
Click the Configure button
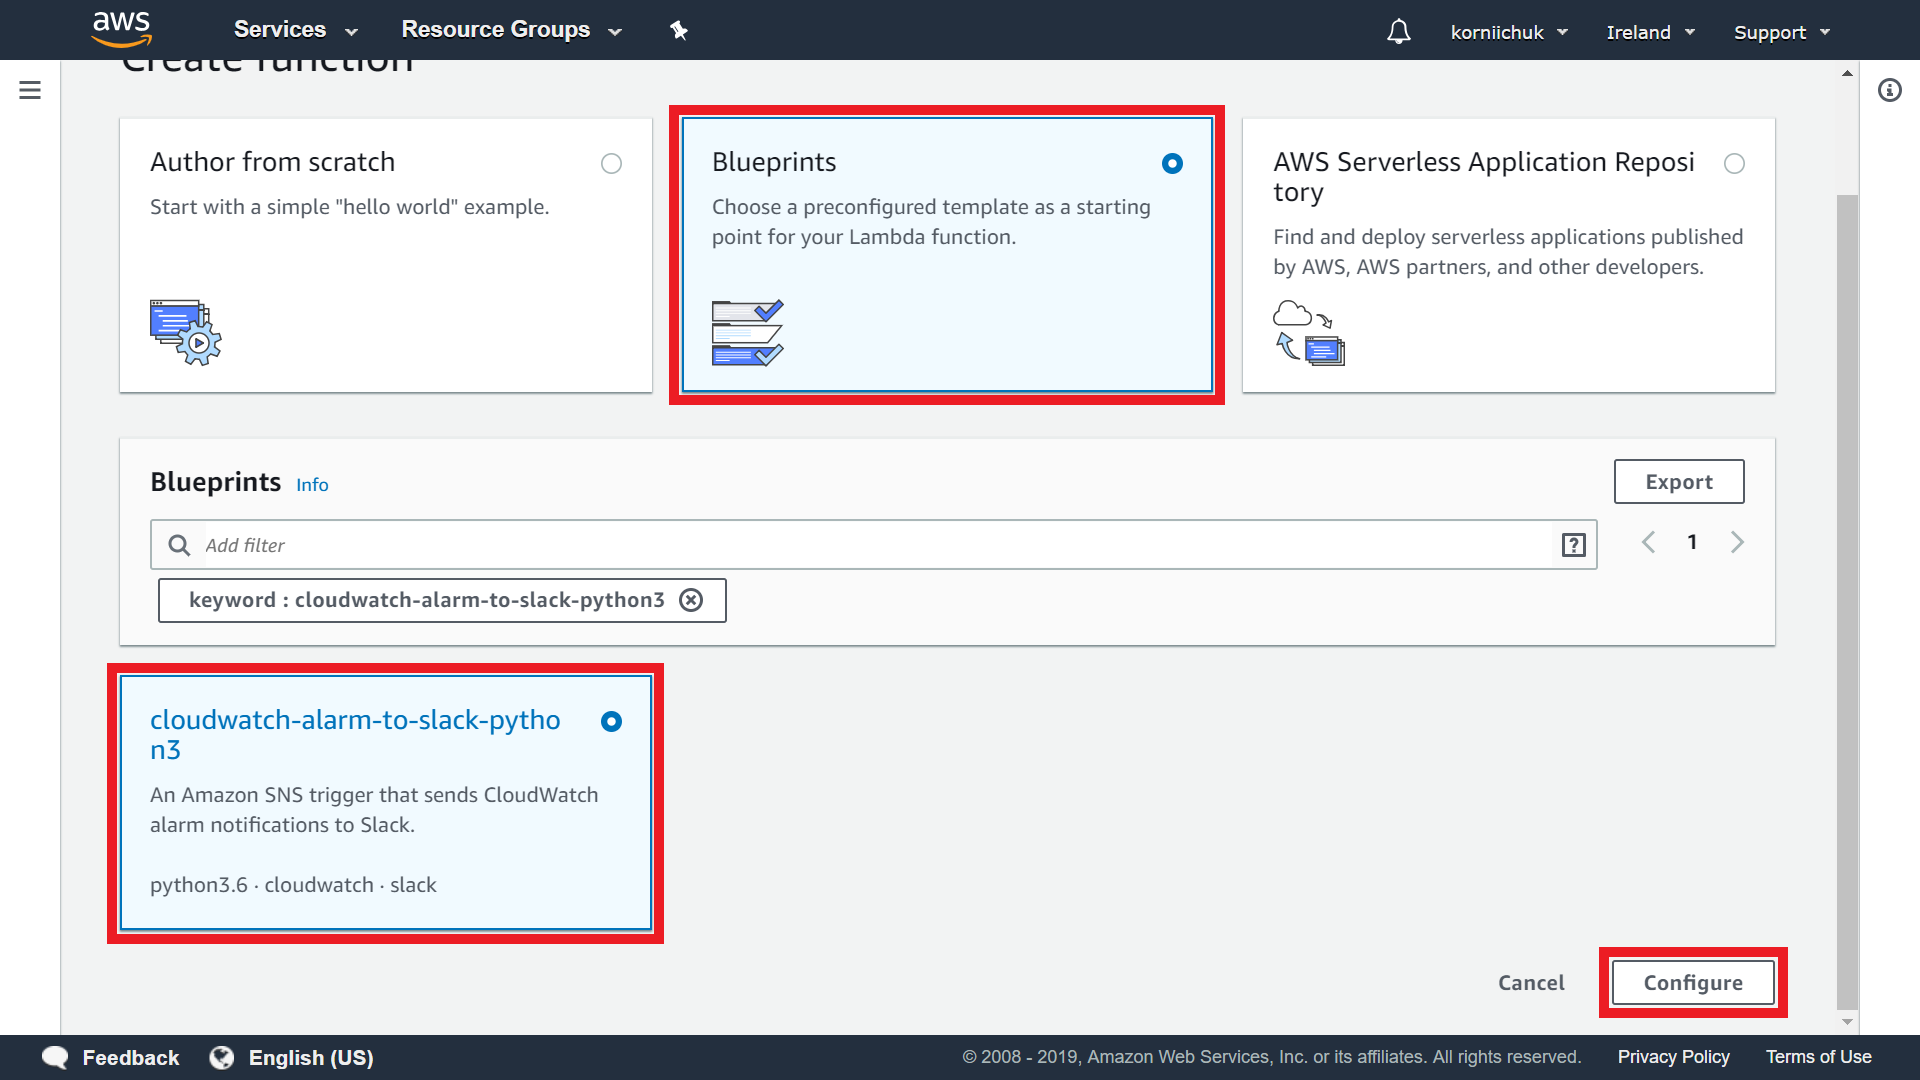tap(1693, 983)
